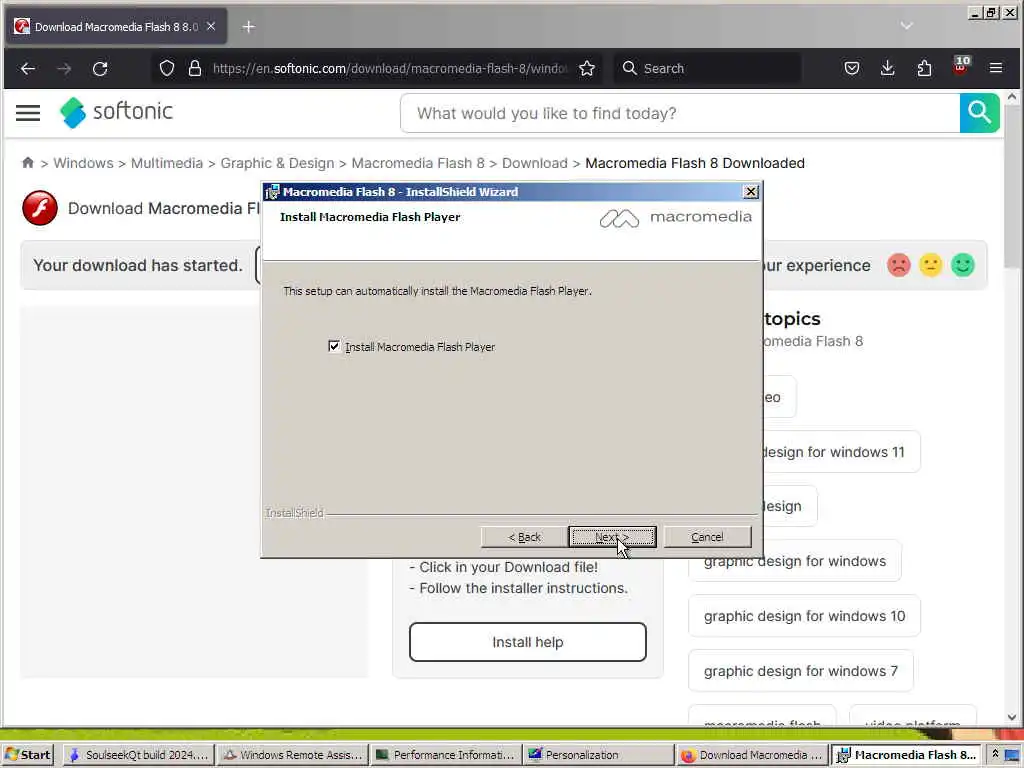Switch to Personalization taskbar item
The height and width of the screenshot is (768, 1024).
pos(598,755)
